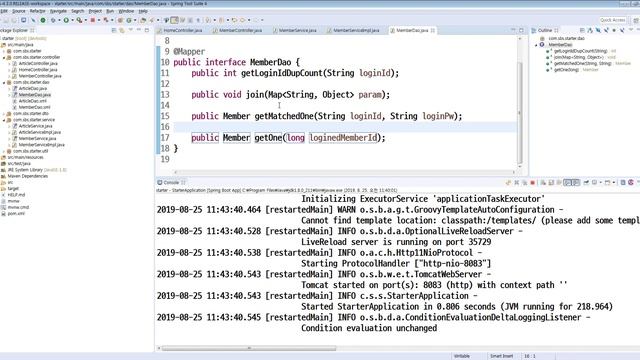The image size is (640, 360).
Task: Click the Back to last edit location arrow
Action: 234,20
